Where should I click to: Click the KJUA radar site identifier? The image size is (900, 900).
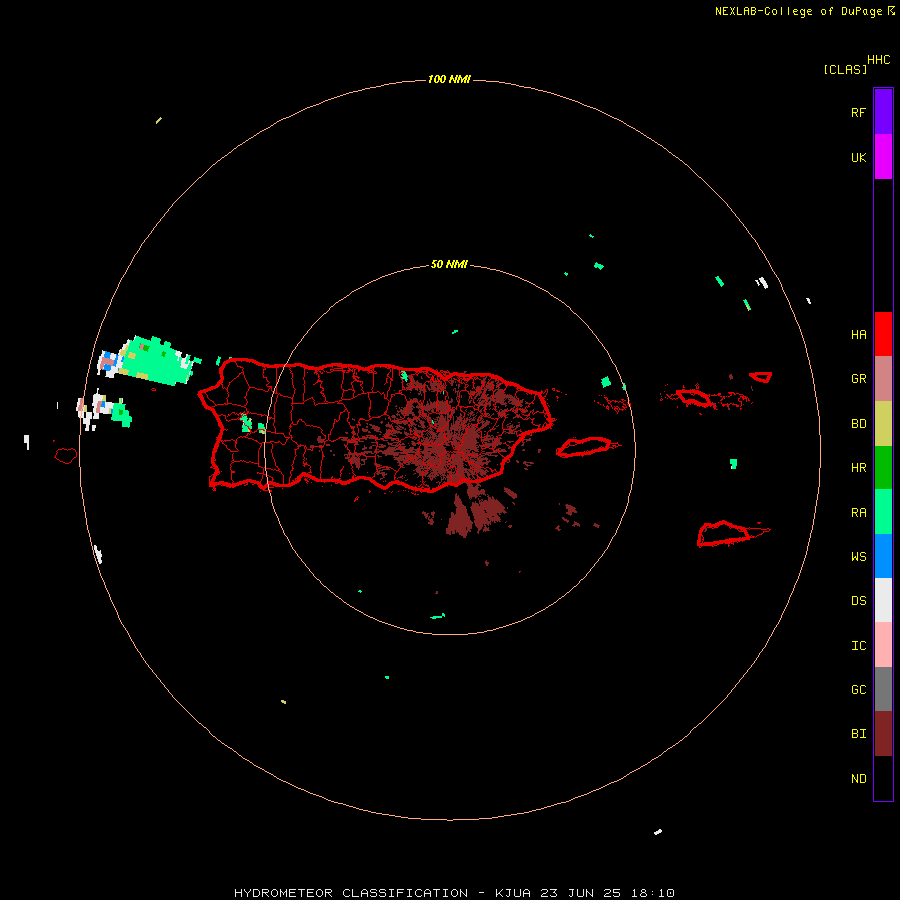pos(513,893)
